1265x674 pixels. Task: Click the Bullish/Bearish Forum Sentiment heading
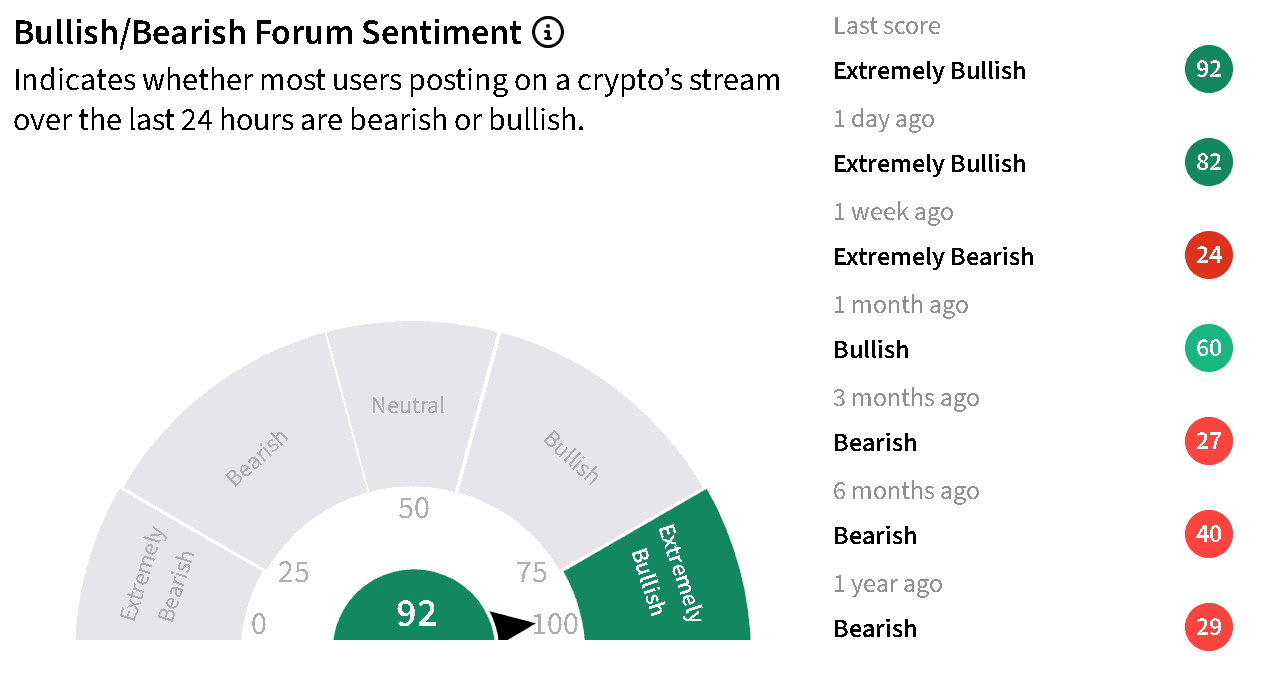(268, 33)
